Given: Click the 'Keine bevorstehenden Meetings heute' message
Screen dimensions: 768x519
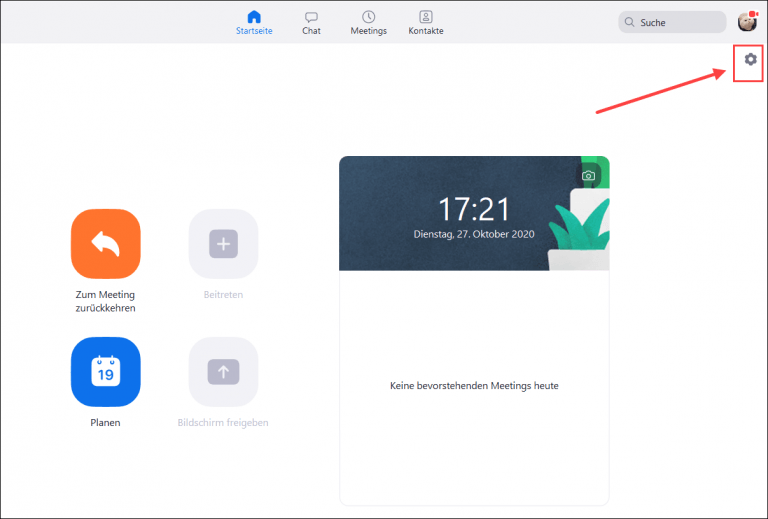Looking at the screenshot, I should [474, 385].
